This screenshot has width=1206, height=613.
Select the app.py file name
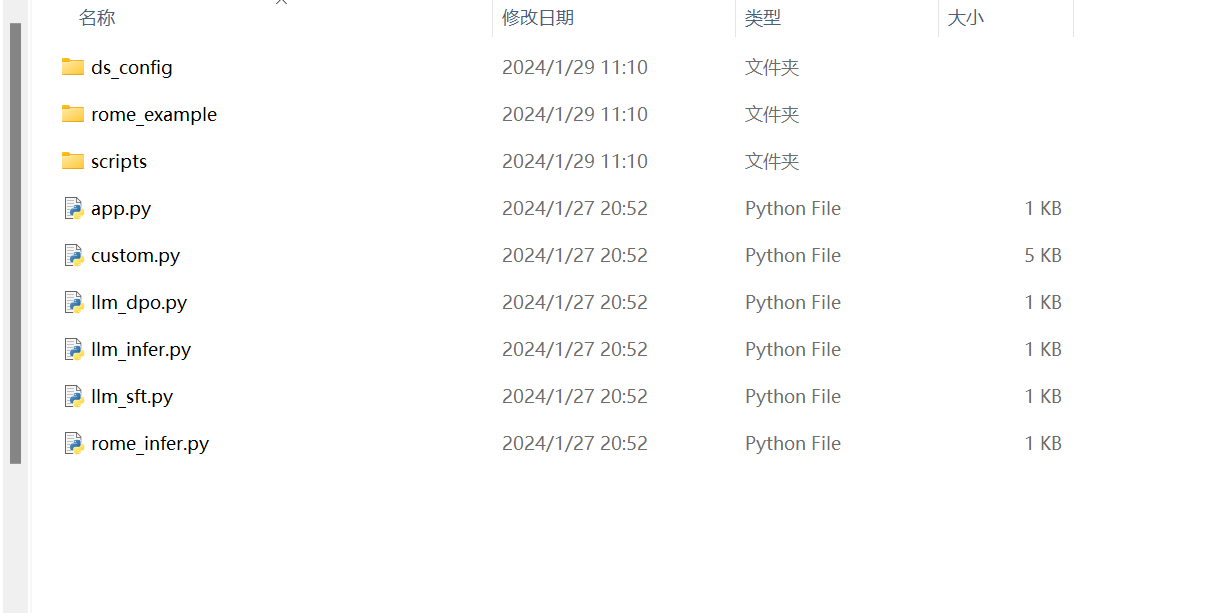tap(120, 208)
